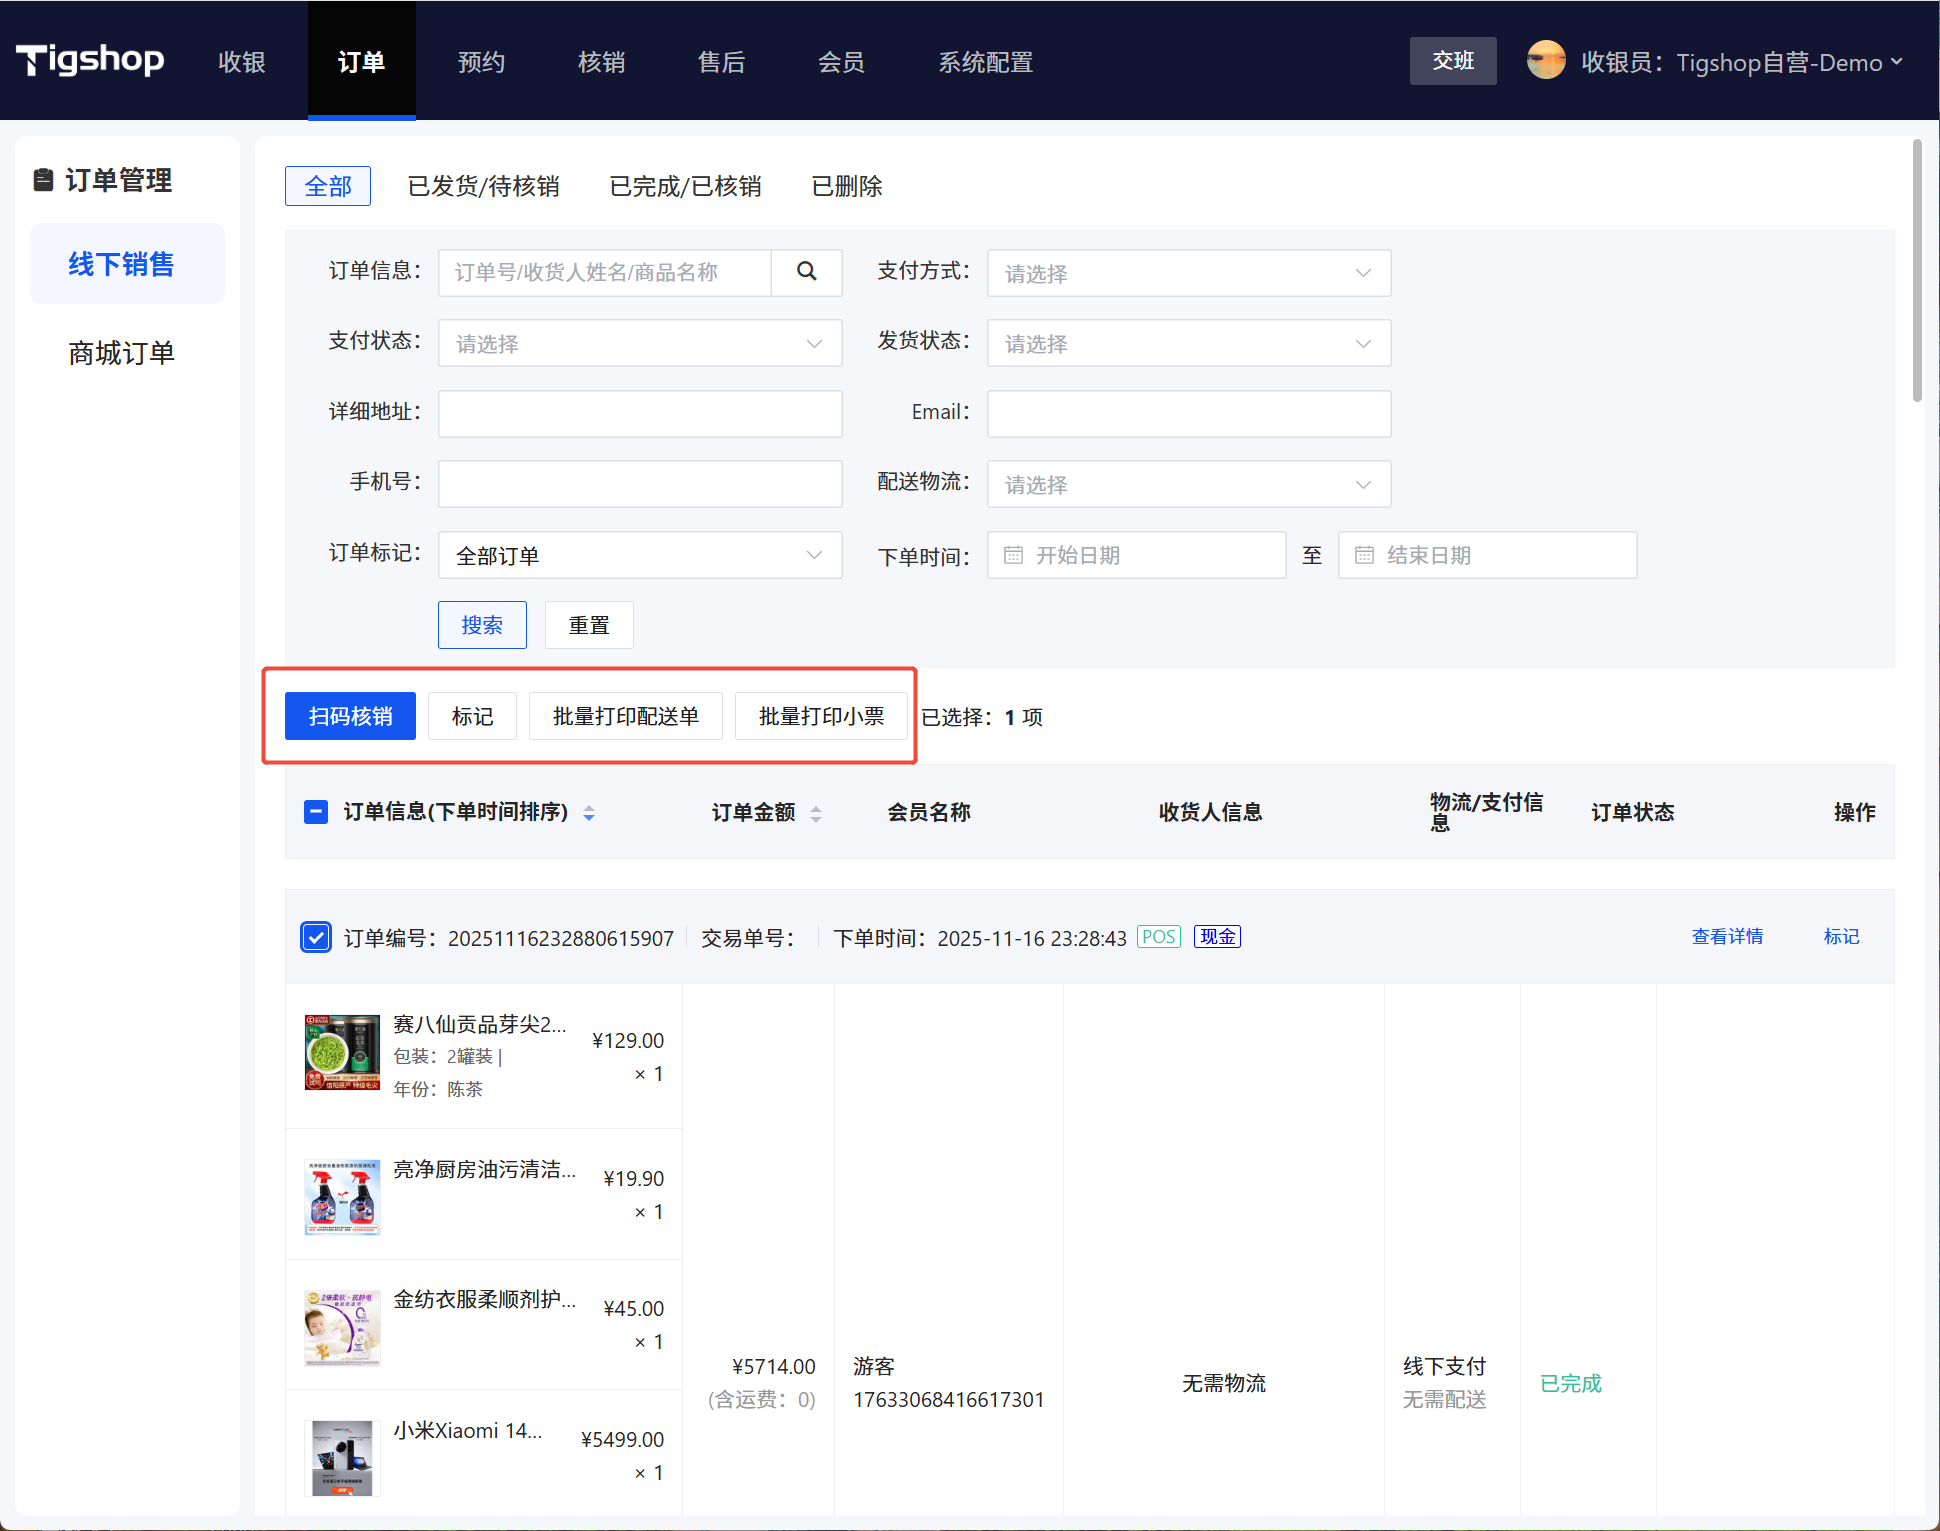Sort by order time arrows icon
This screenshot has width=1940, height=1531.
(589, 813)
